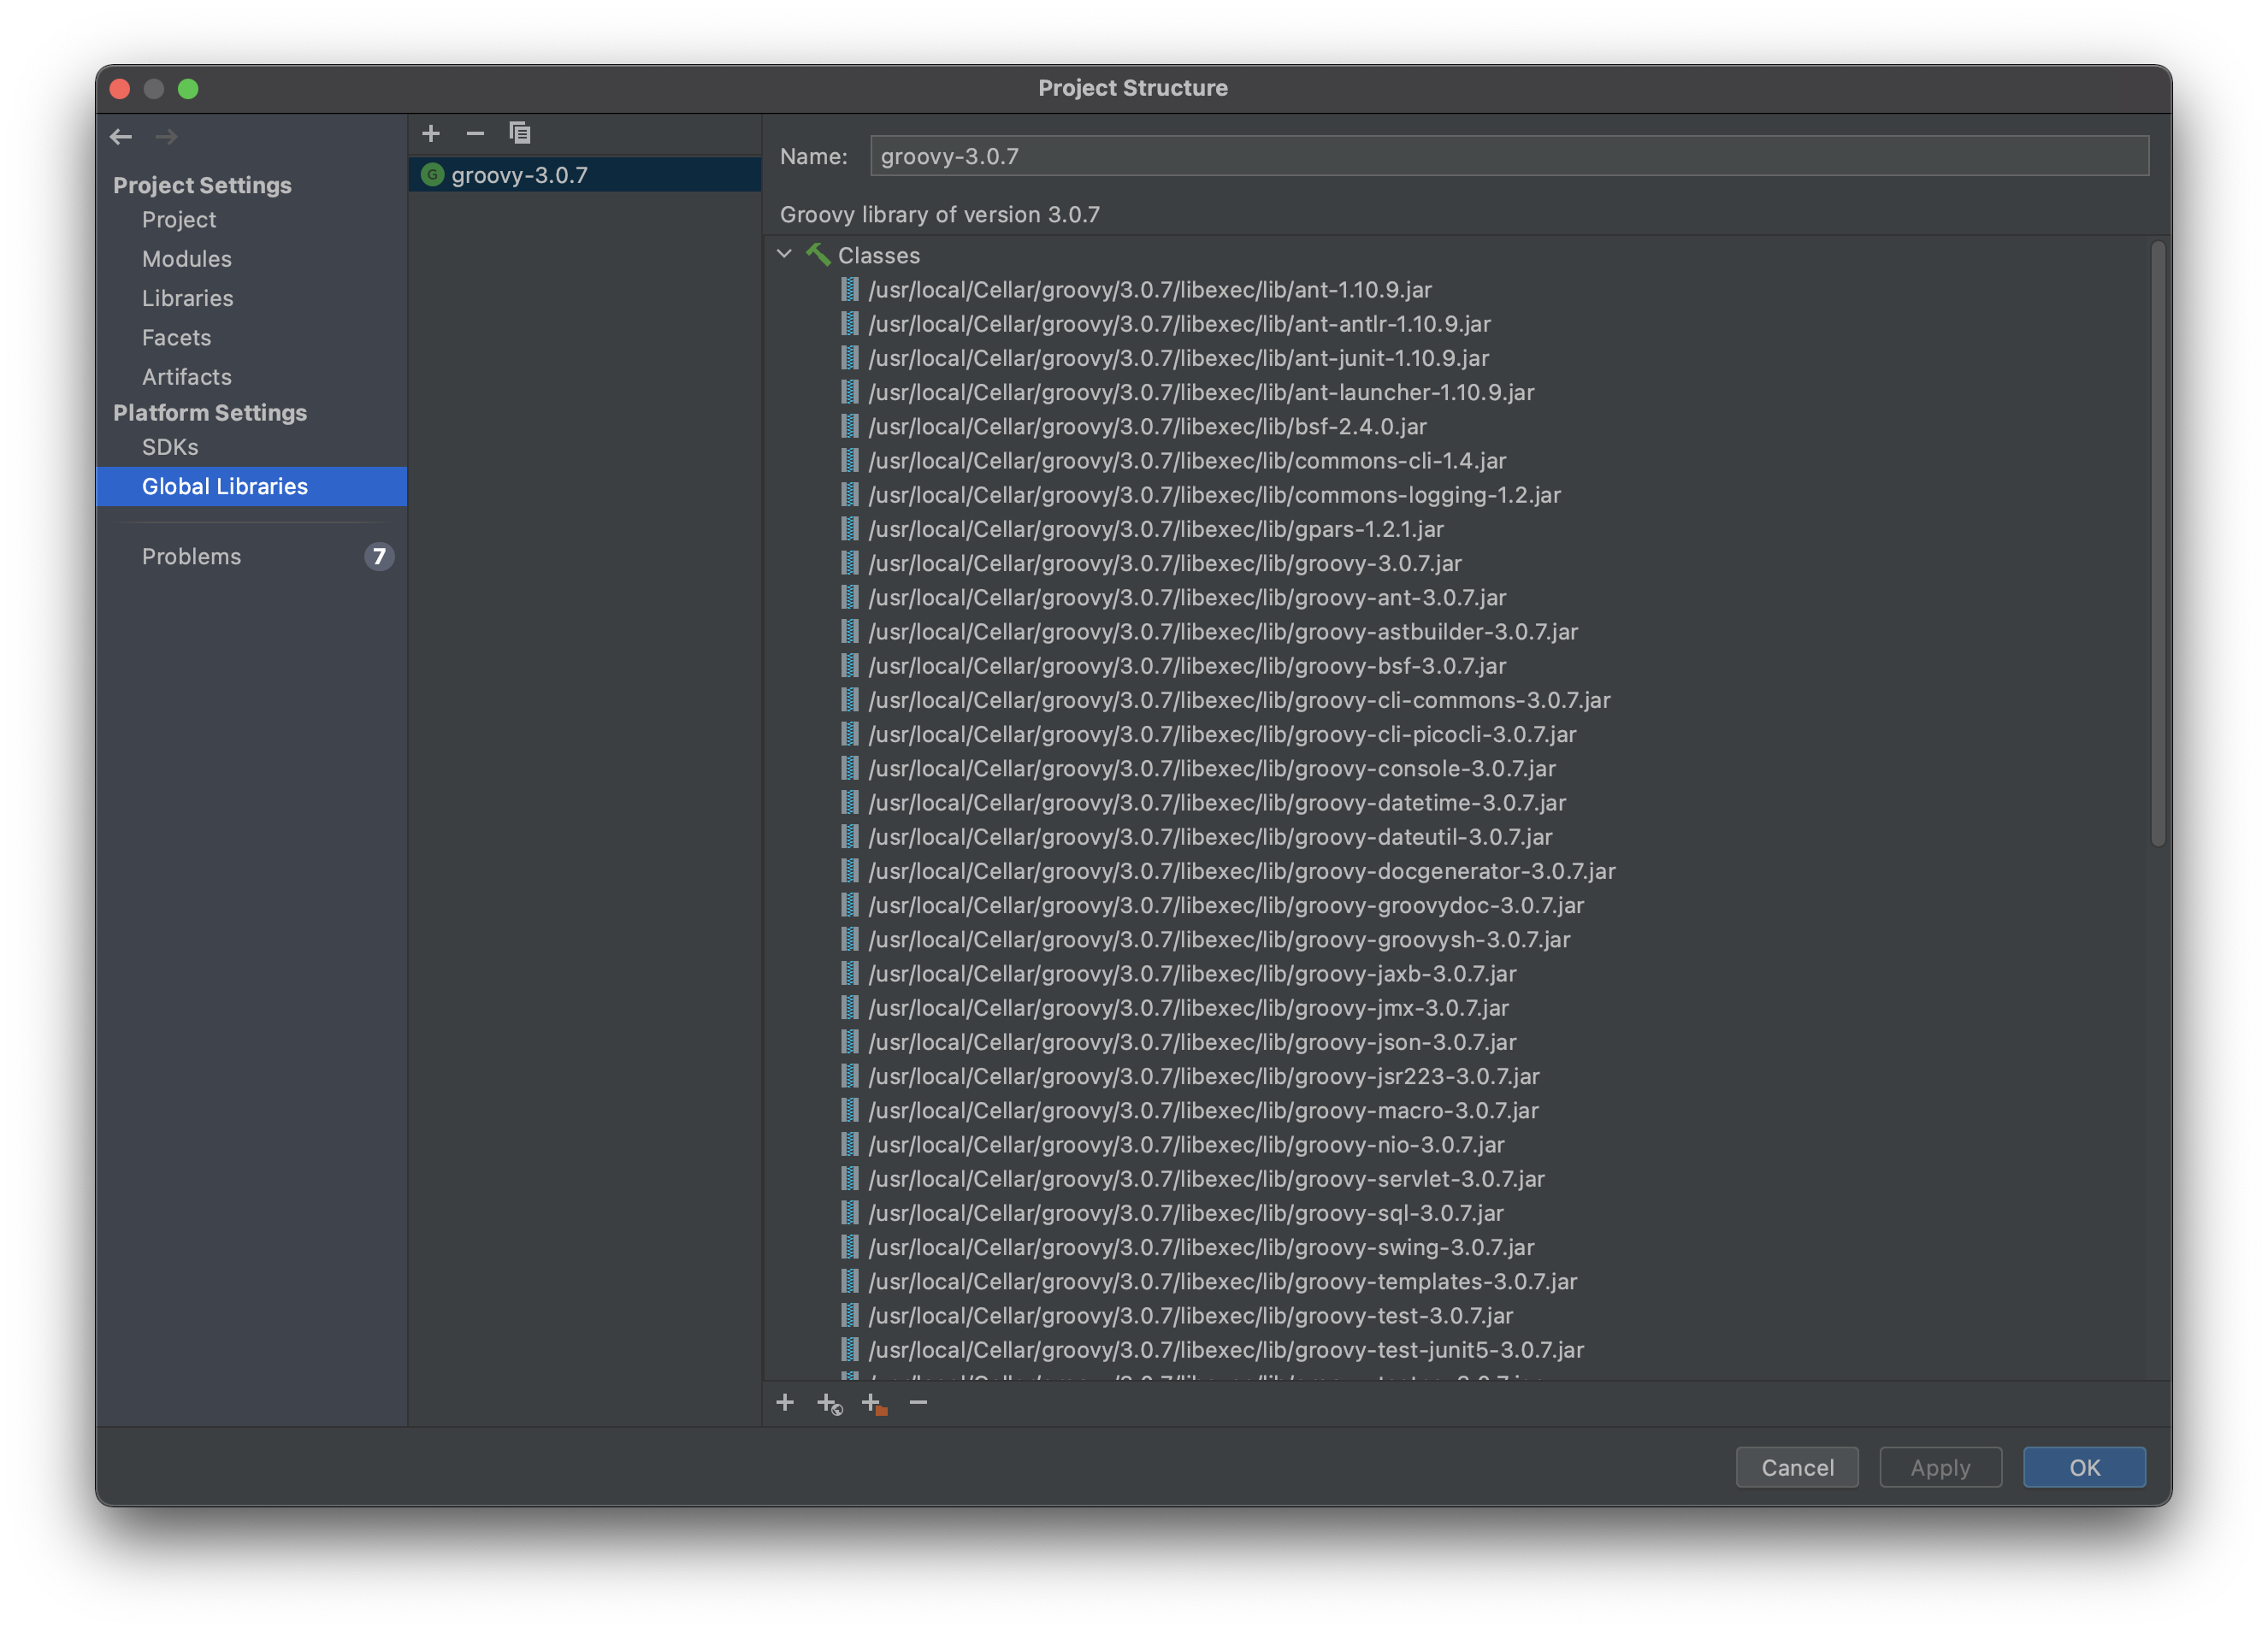This screenshot has width=2268, height=1633.
Task: Click the classes list vertical scrollbar
Action: [2158, 545]
